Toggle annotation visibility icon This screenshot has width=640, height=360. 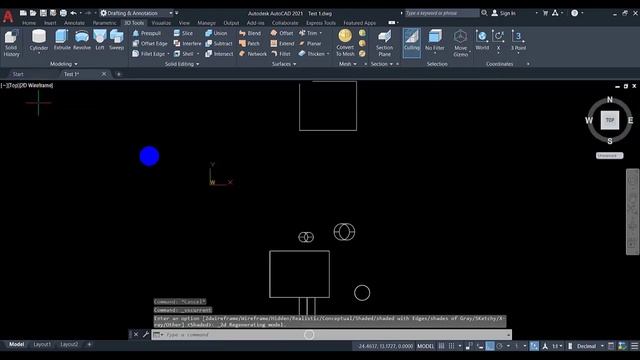coord(545,346)
